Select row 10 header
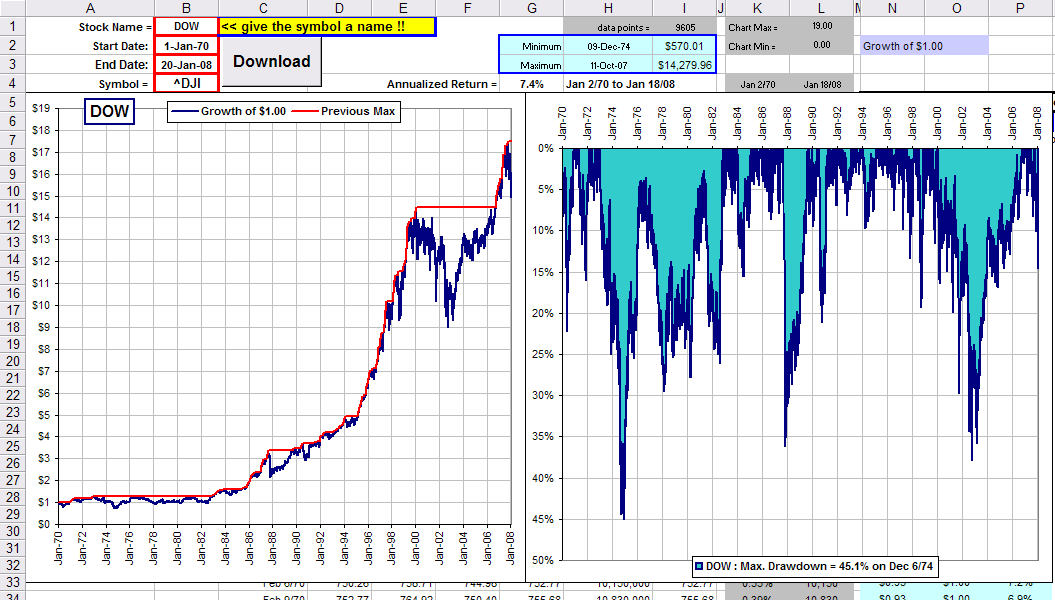This screenshot has width=1055, height=600. pos(13,191)
